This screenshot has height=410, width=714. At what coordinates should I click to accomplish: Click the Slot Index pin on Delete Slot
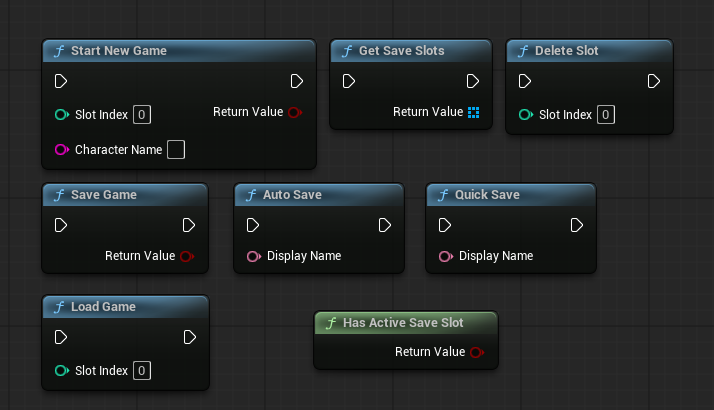[525, 114]
